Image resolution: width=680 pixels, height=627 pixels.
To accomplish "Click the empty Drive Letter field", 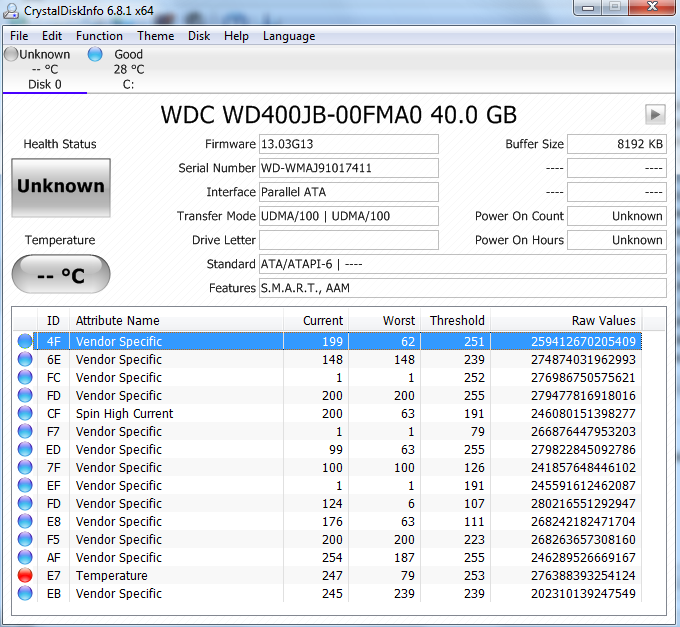I will [x=349, y=240].
